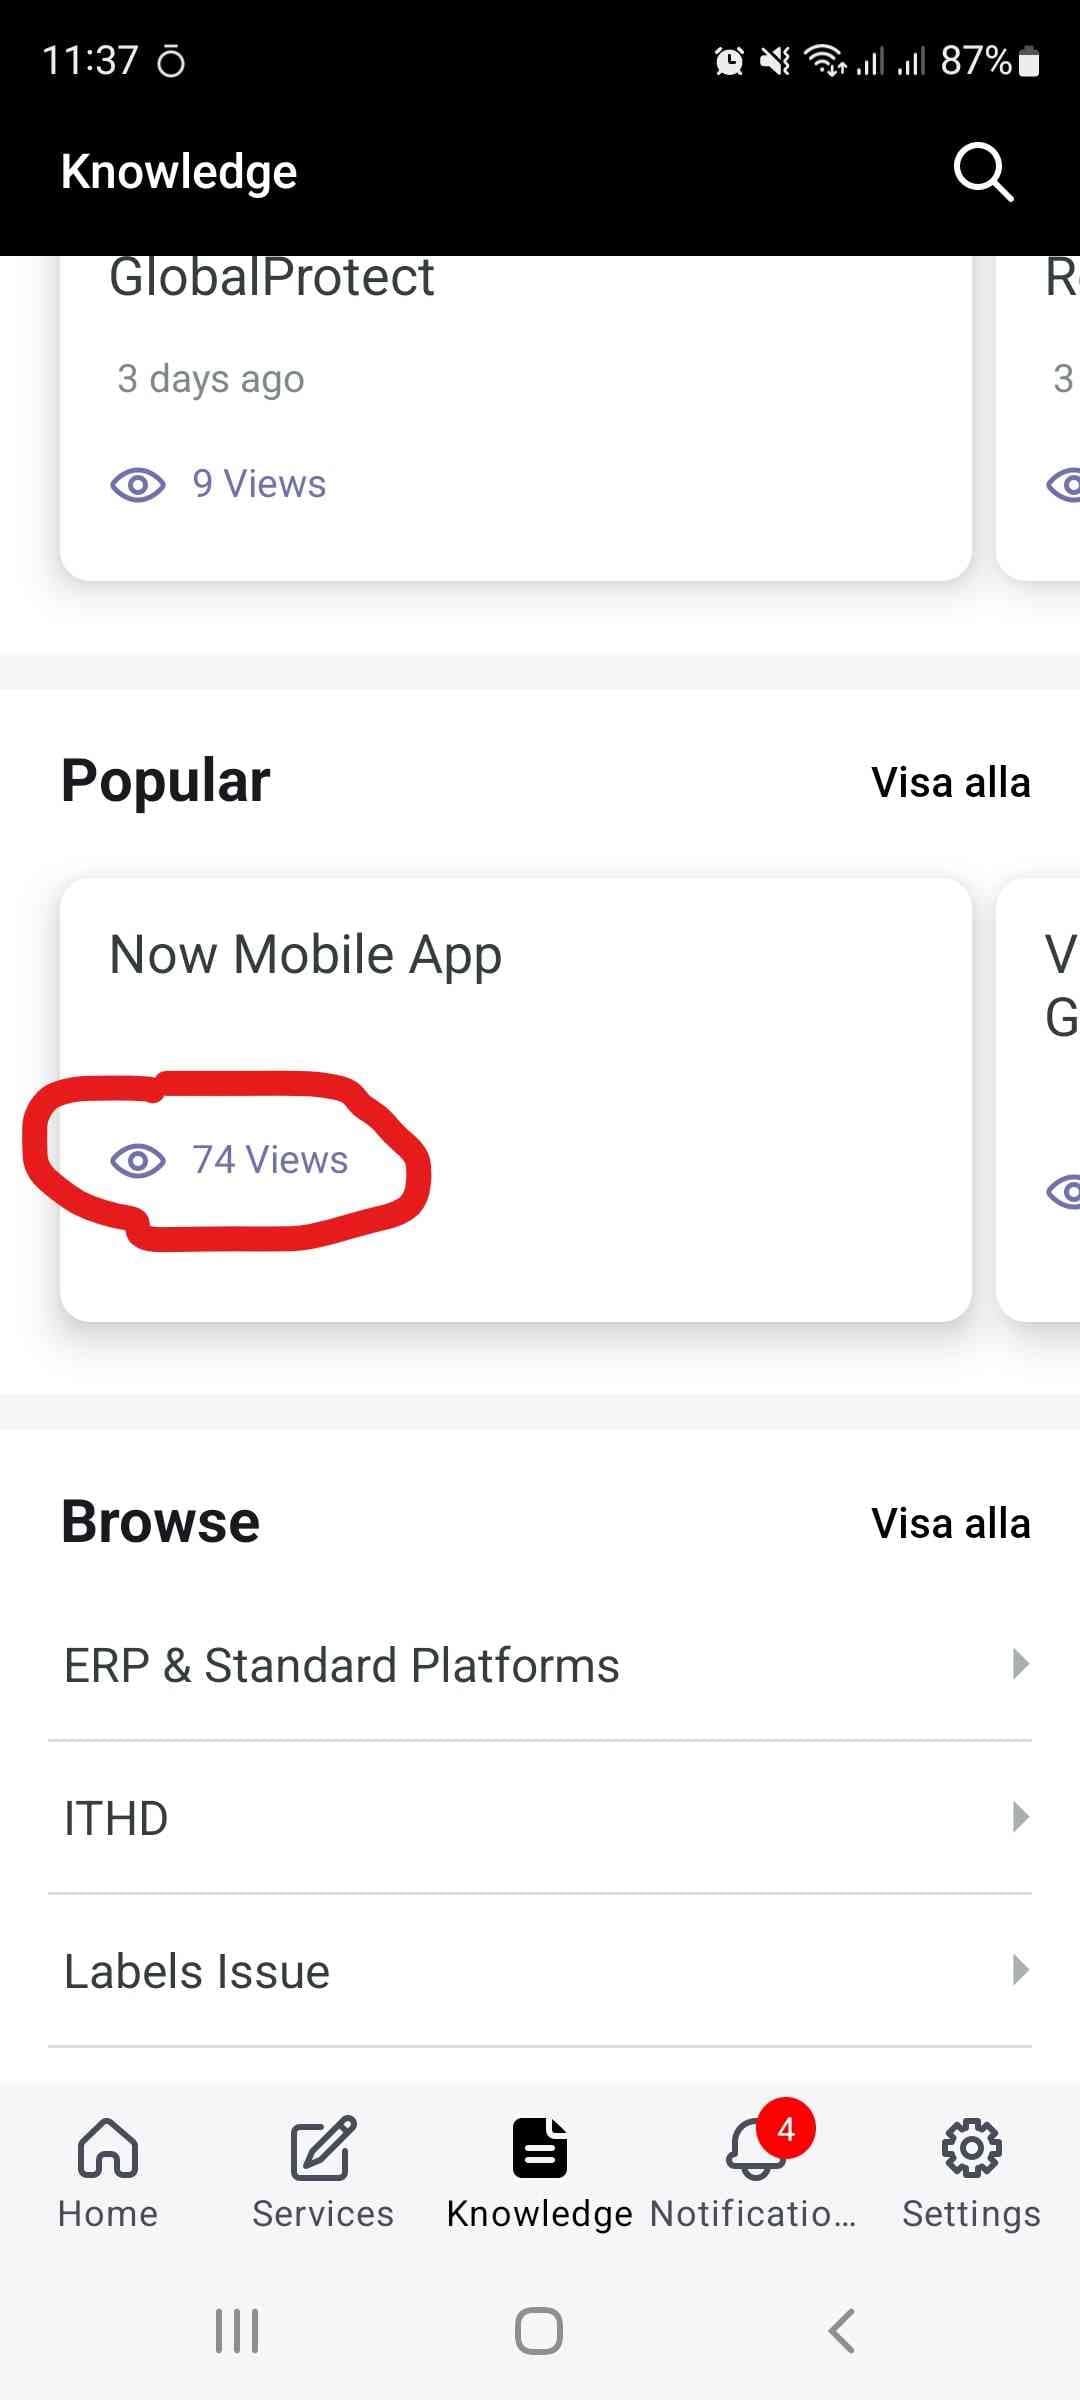The width and height of the screenshot is (1080, 2400).
Task: Tap the Home icon in bottom bar
Action: (108, 2147)
